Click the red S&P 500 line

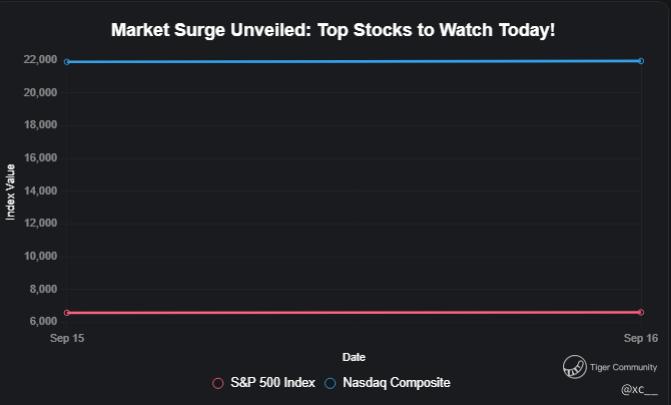pyautogui.click(x=350, y=313)
